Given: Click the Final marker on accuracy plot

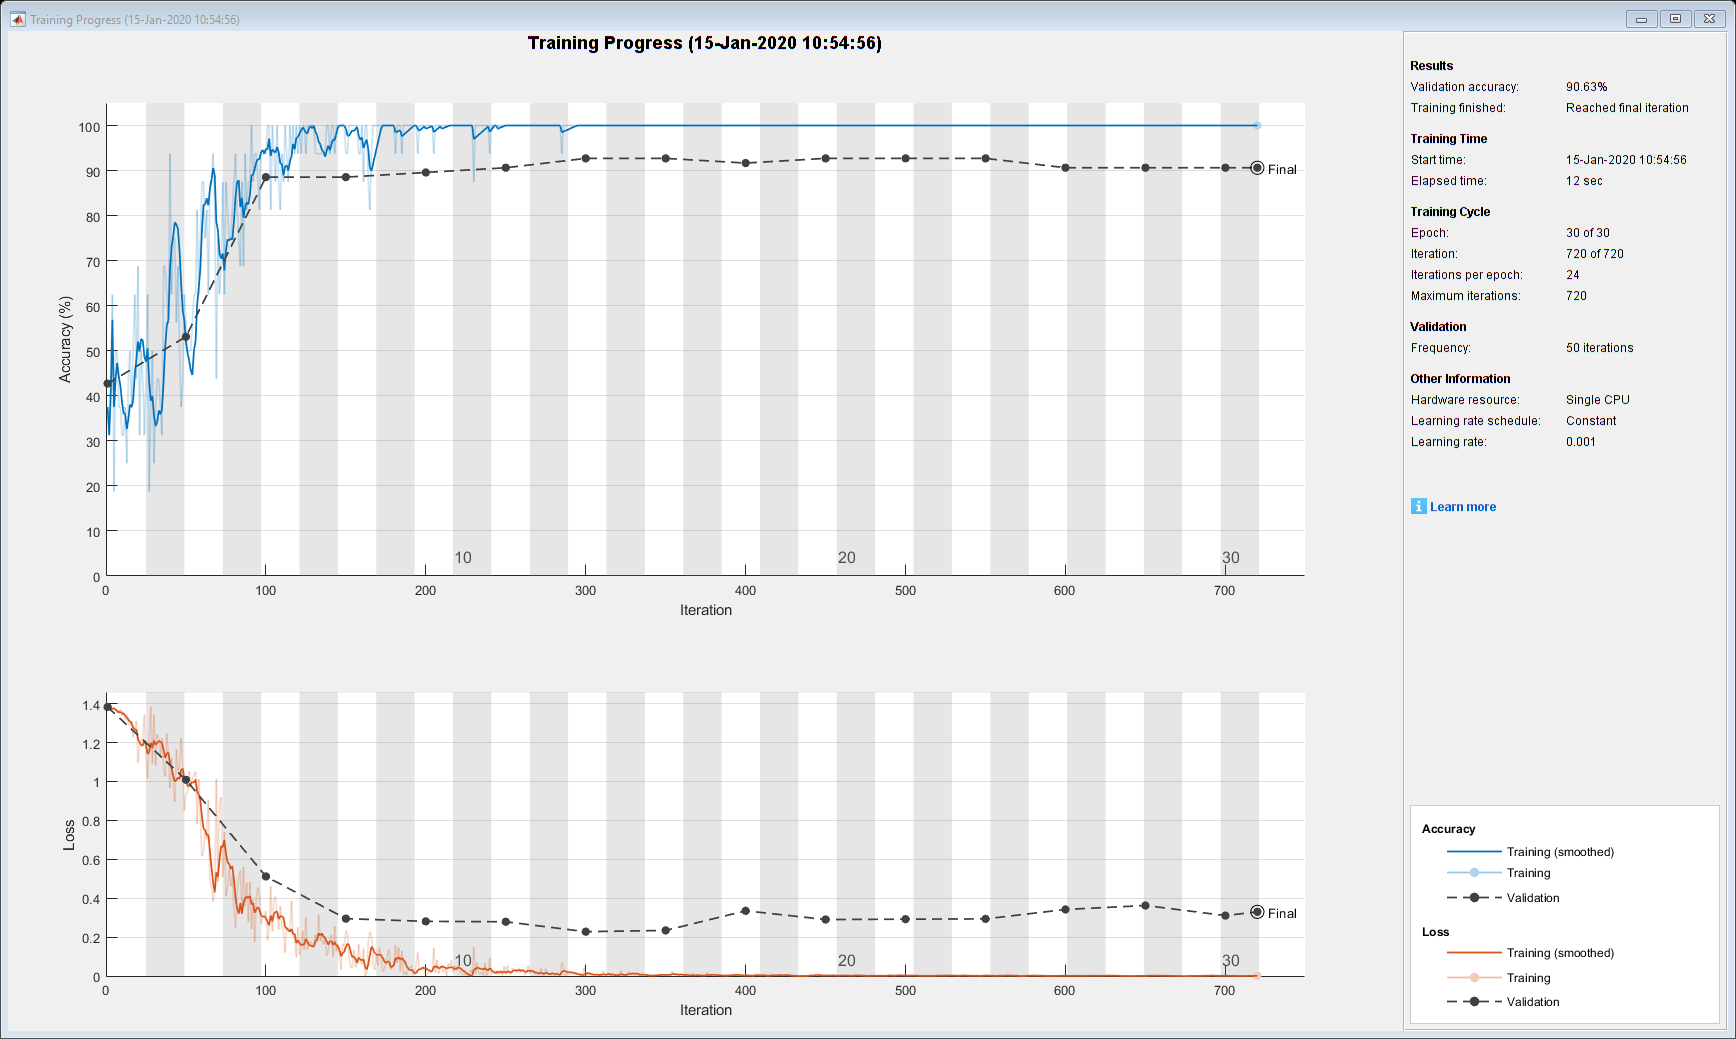Looking at the screenshot, I should coord(1257,168).
